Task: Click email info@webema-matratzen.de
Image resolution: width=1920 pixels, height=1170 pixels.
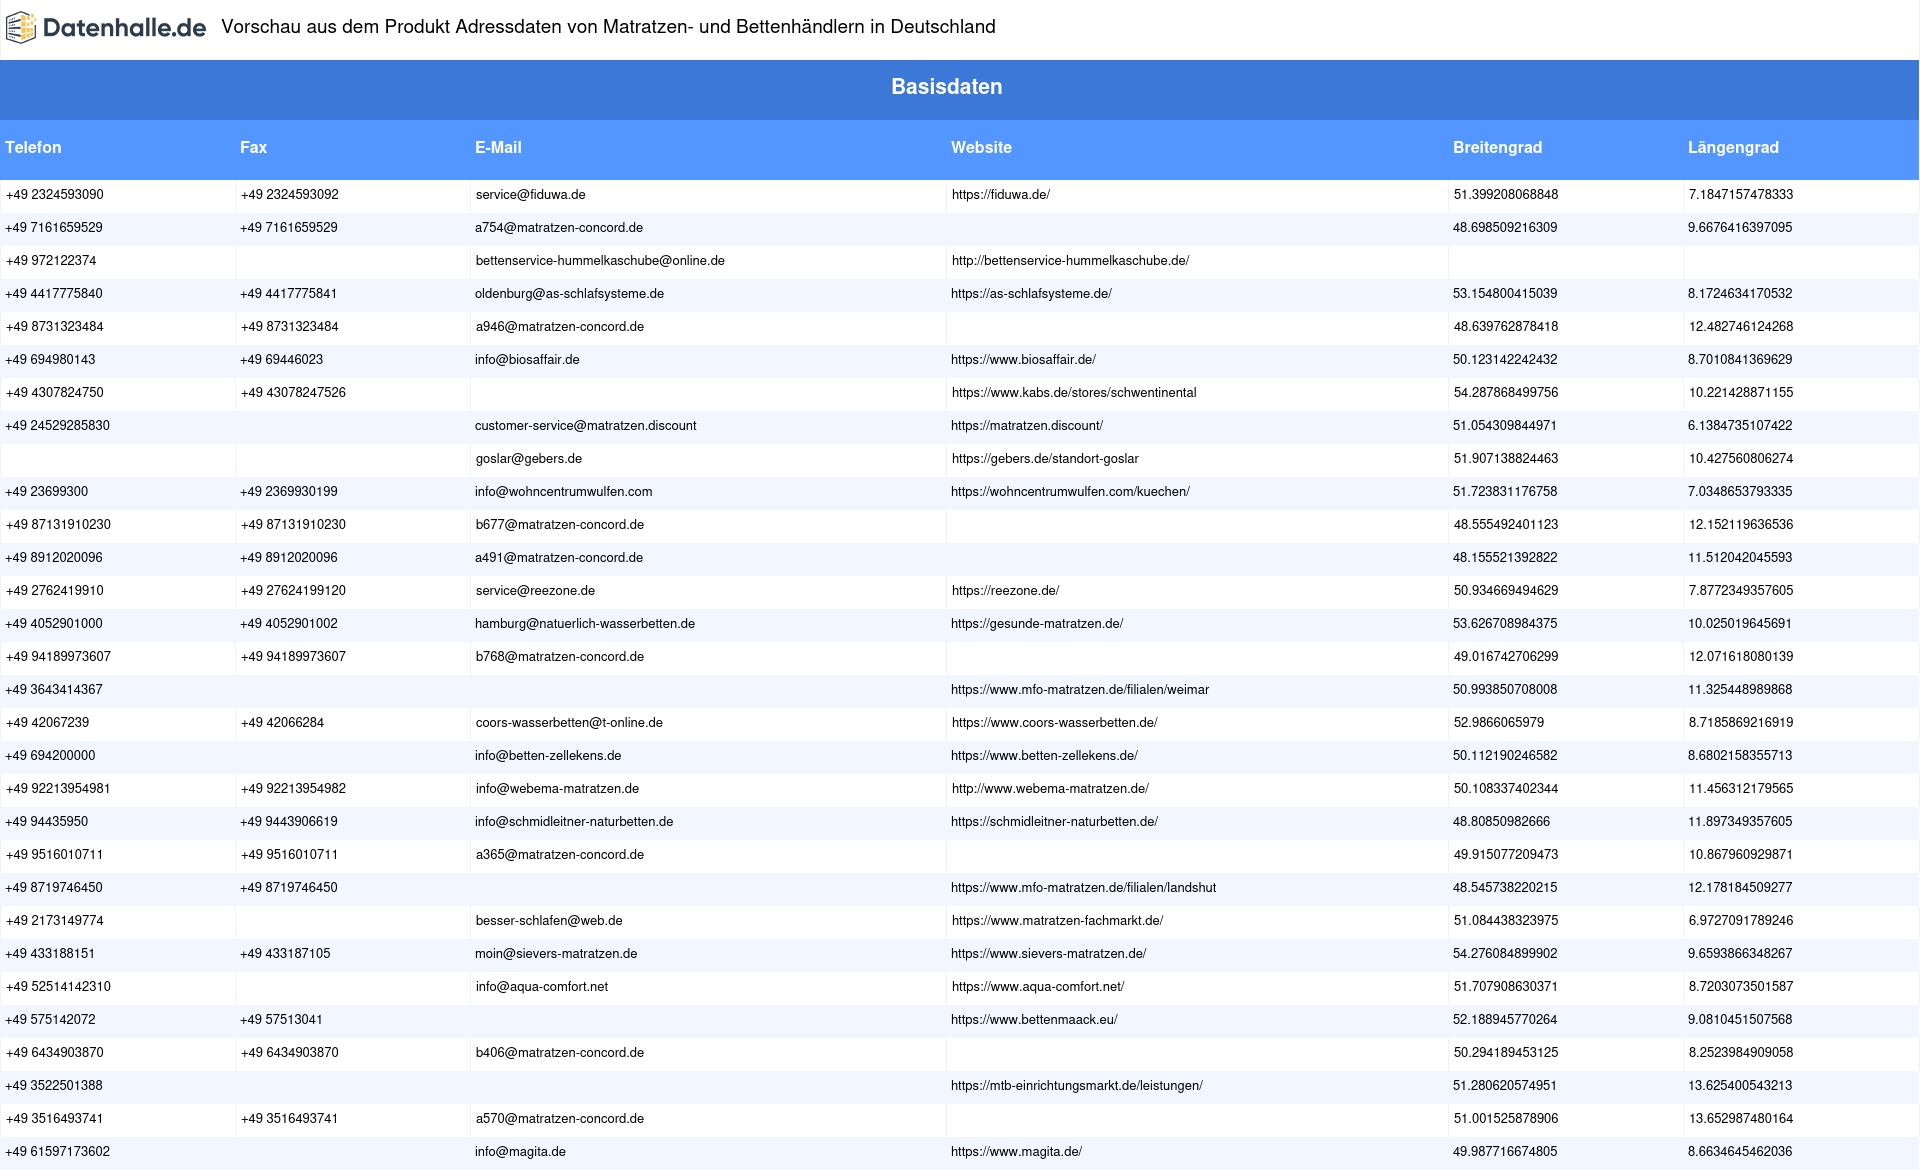Action: (x=557, y=789)
